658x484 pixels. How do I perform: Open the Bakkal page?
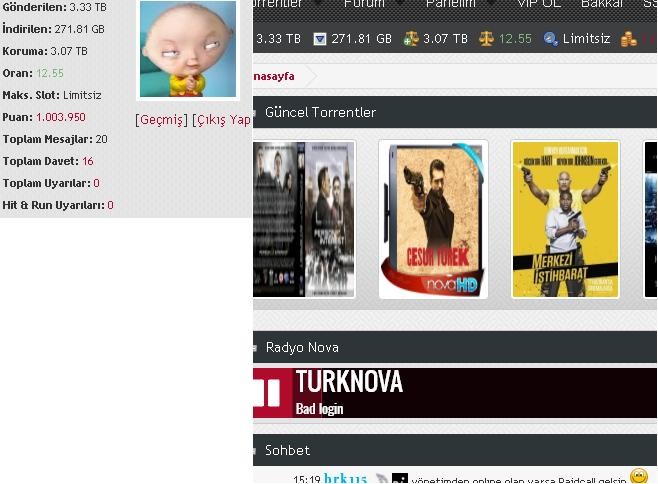coord(602,4)
